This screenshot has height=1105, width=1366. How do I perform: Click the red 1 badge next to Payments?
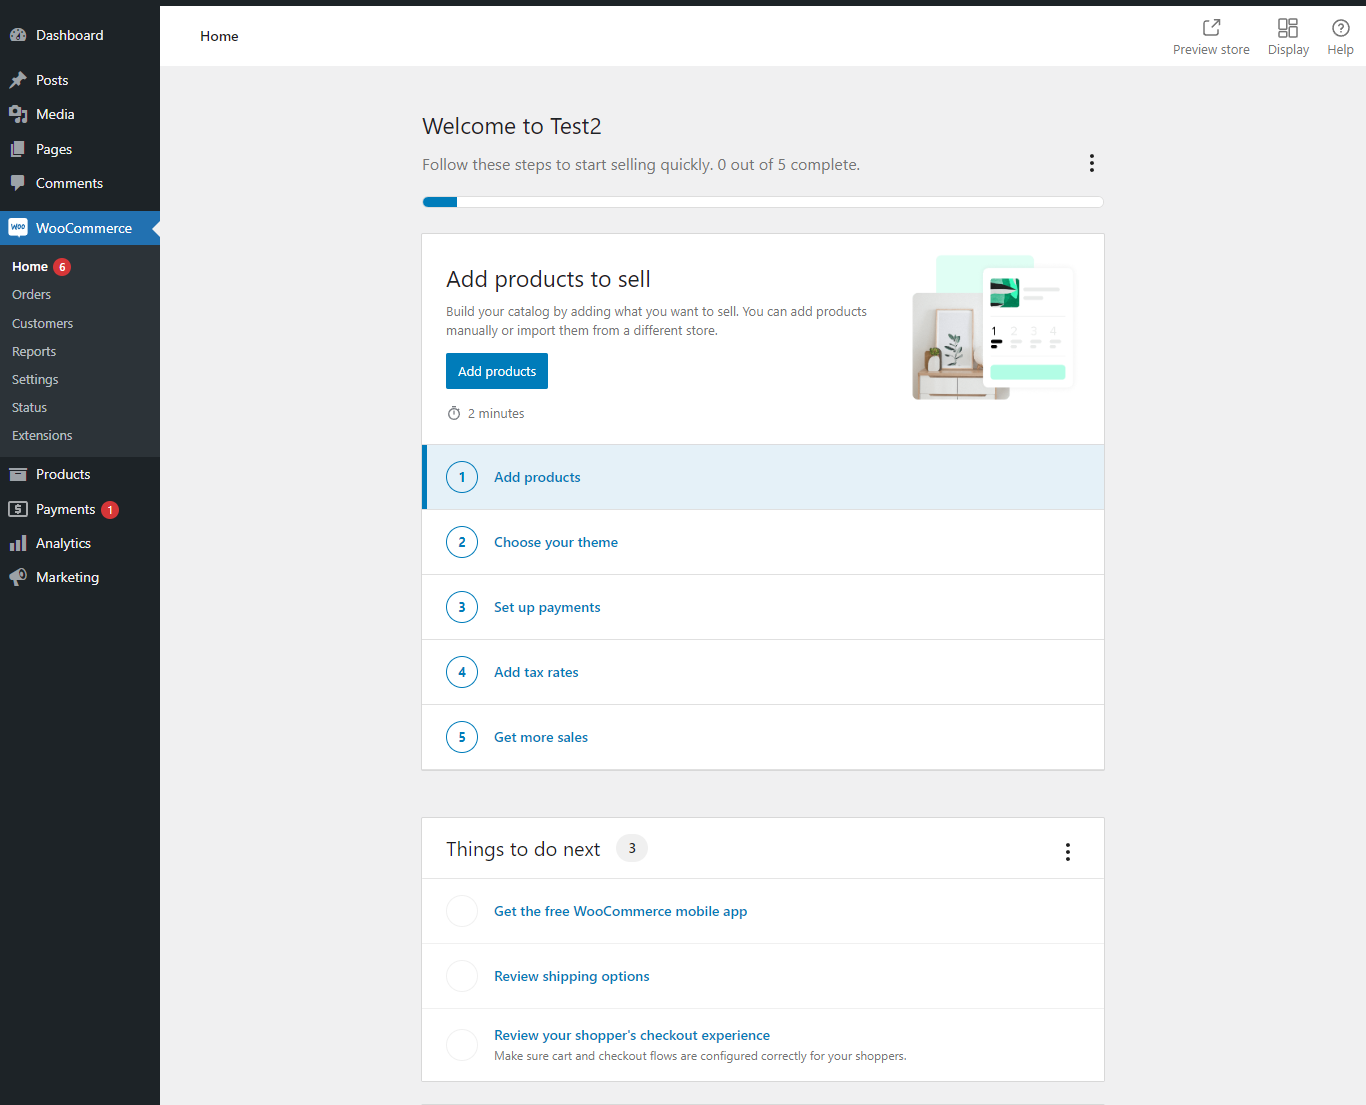pos(110,510)
